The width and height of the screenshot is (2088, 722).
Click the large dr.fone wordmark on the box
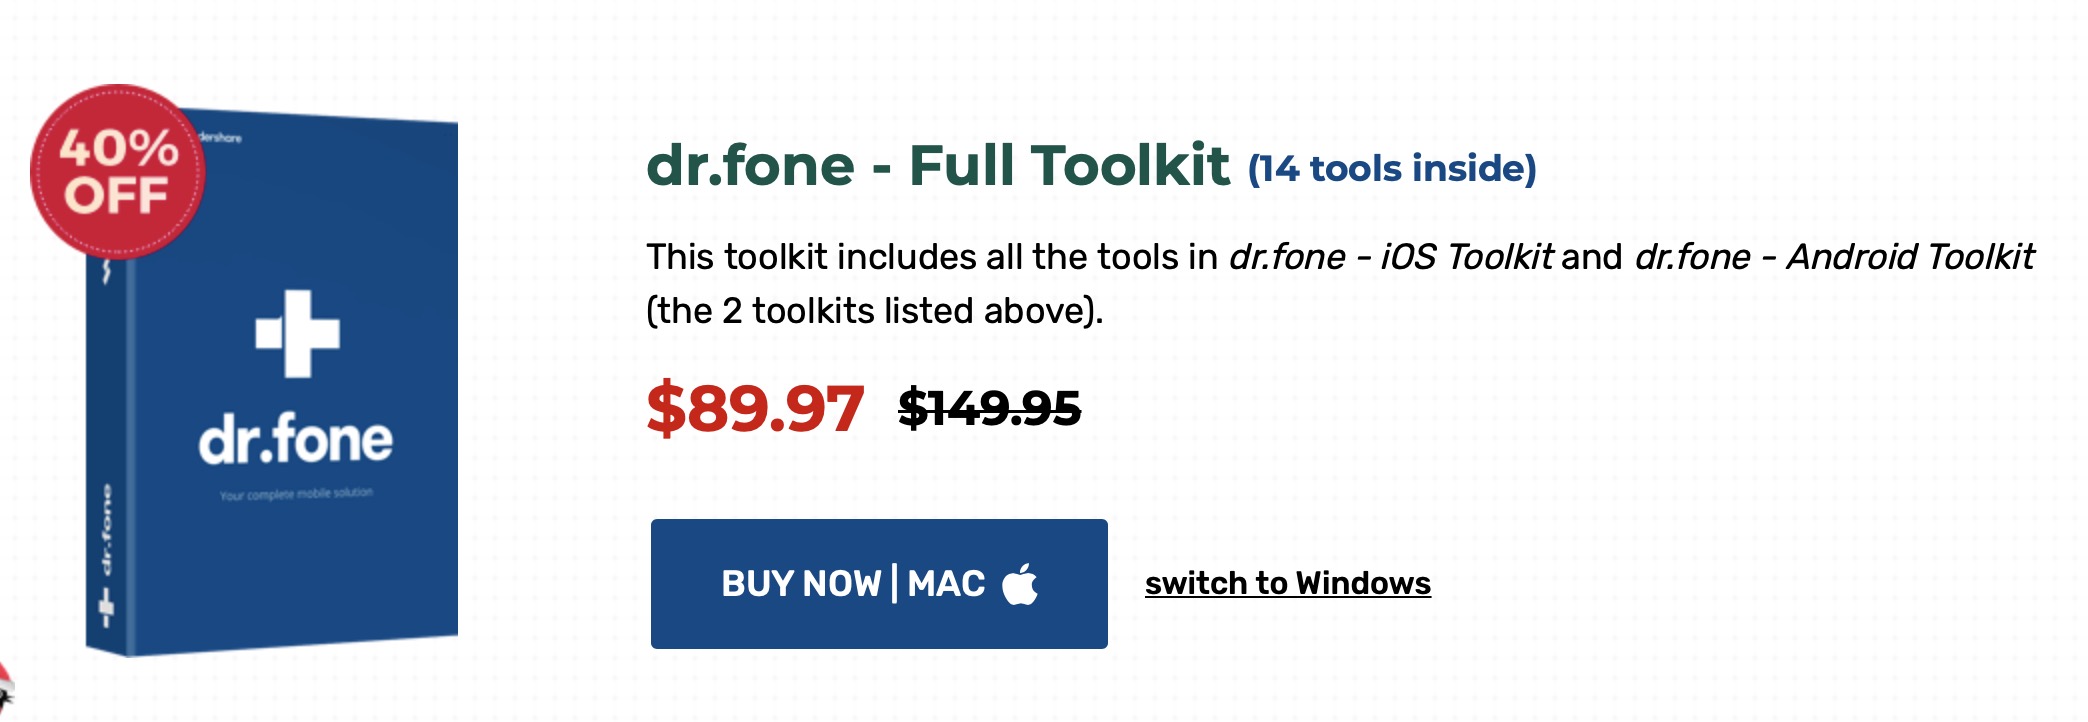(296, 439)
